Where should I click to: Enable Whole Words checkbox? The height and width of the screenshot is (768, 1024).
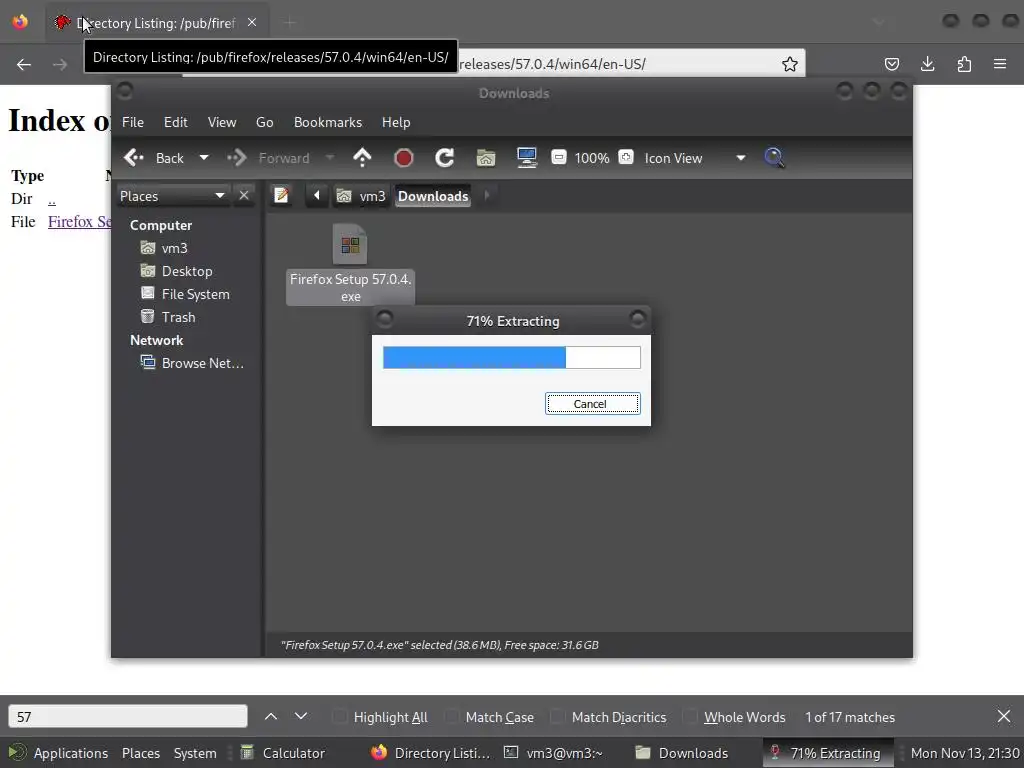point(690,717)
